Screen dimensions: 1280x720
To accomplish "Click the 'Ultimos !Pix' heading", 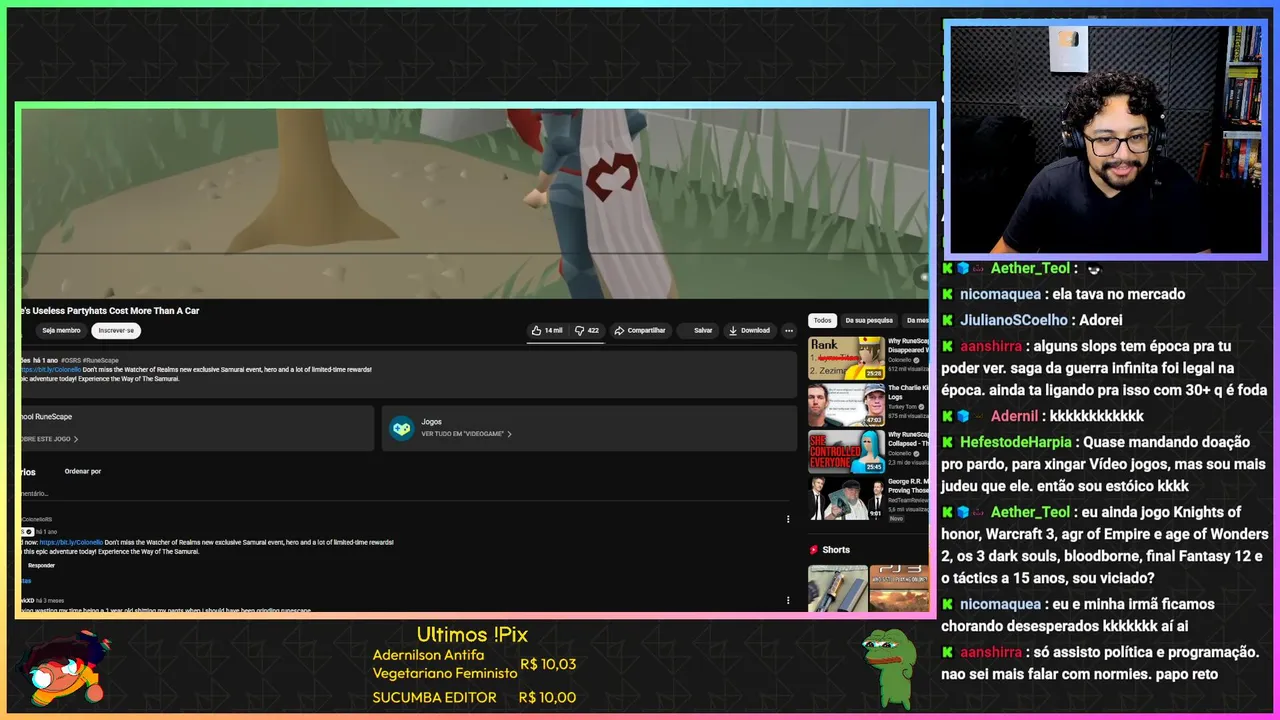I will tap(472, 635).
